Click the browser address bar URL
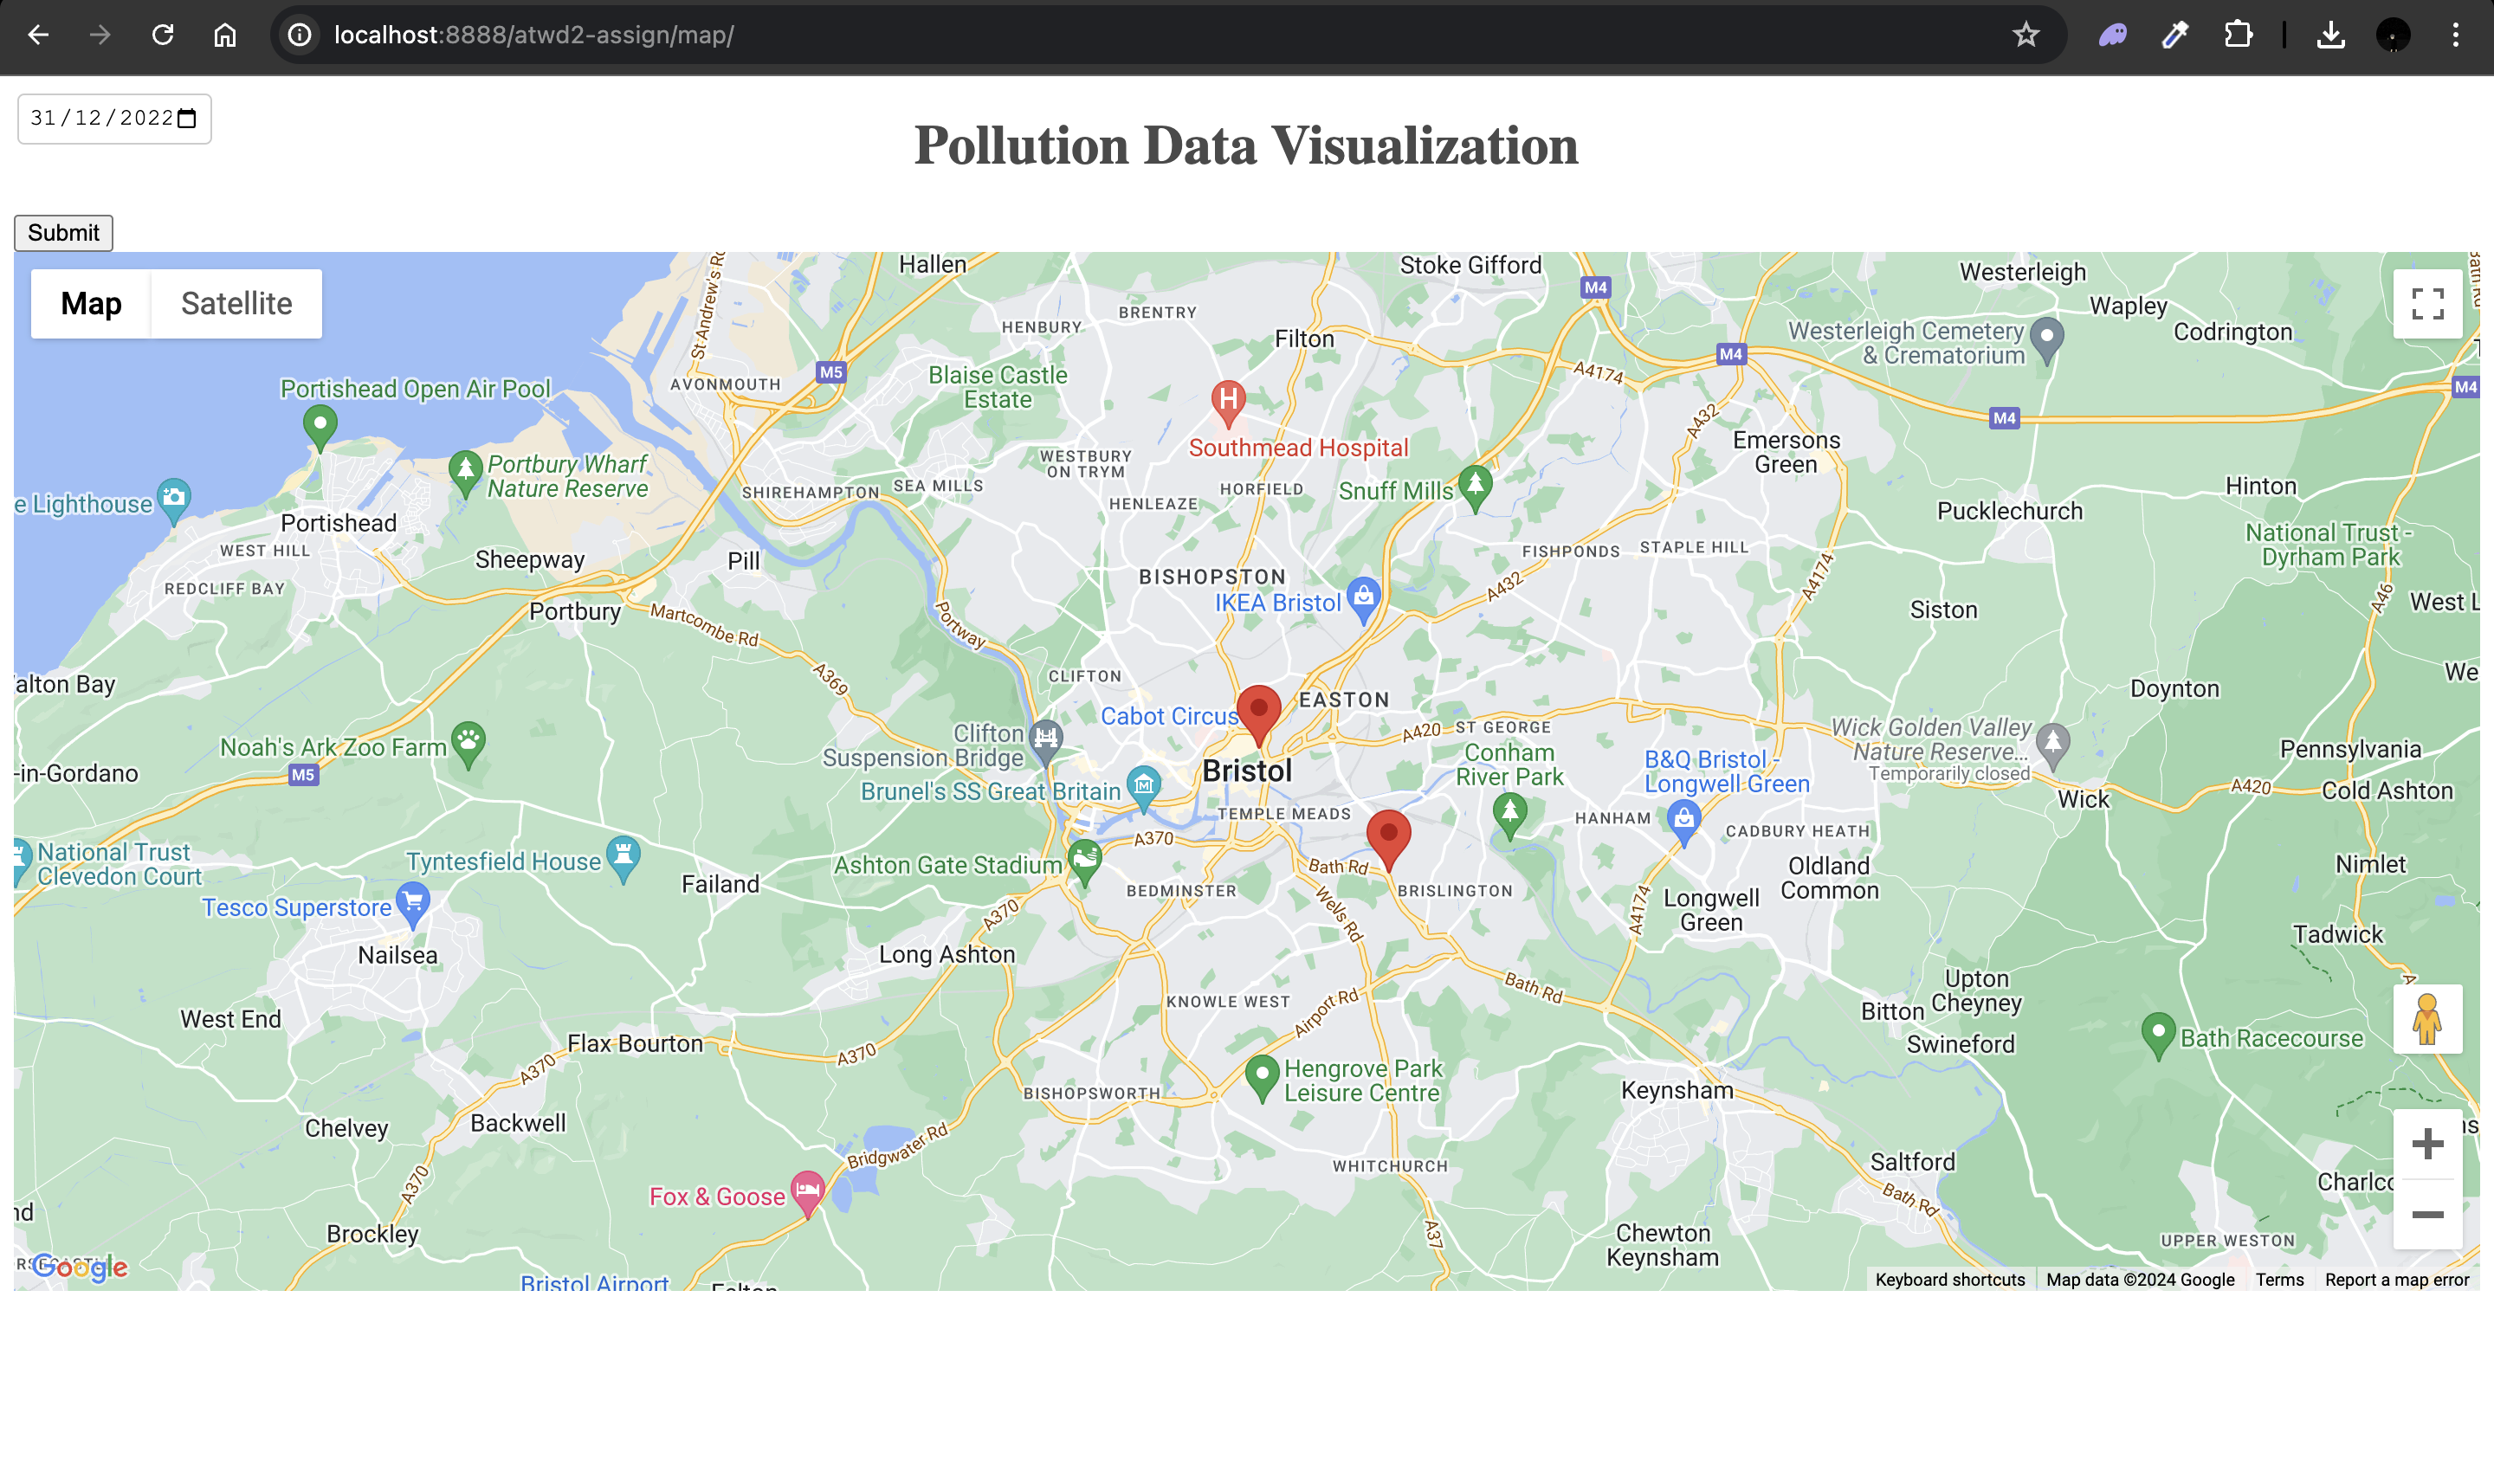 [x=534, y=35]
